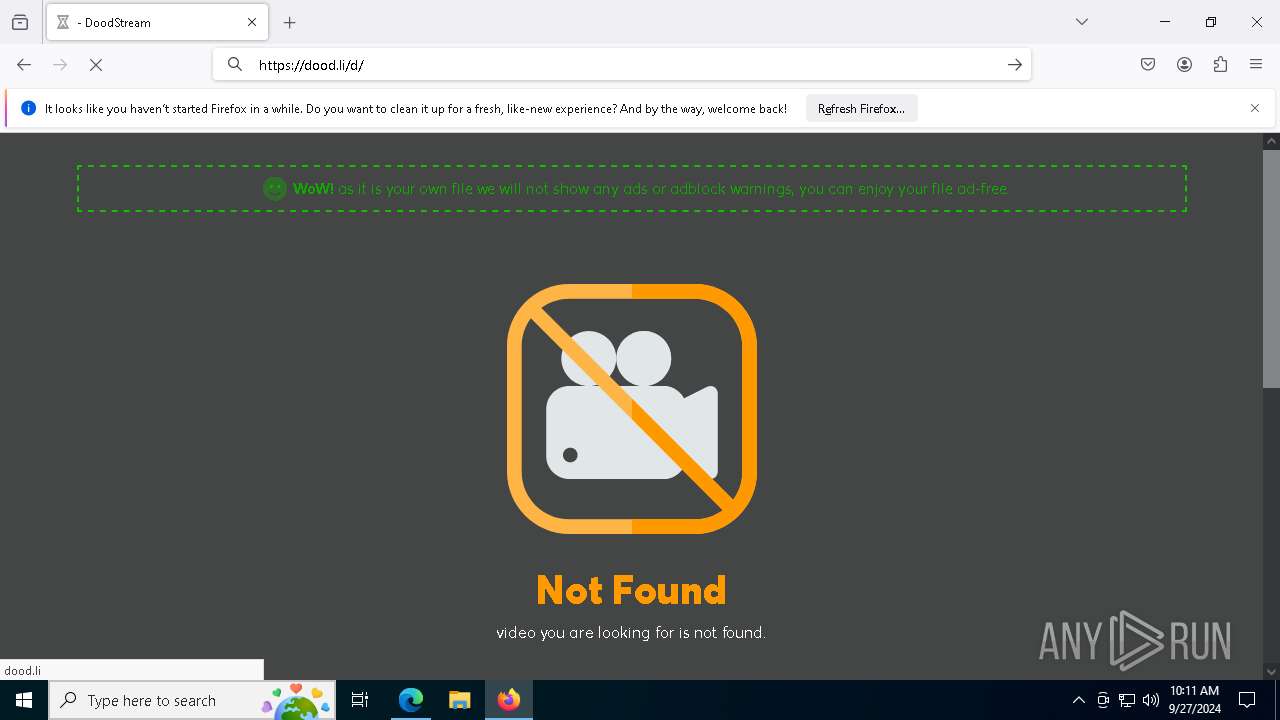Show hidden system tray icons
The height and width of the screenshot is (720, 1280).
click(x=1078, y=700)
